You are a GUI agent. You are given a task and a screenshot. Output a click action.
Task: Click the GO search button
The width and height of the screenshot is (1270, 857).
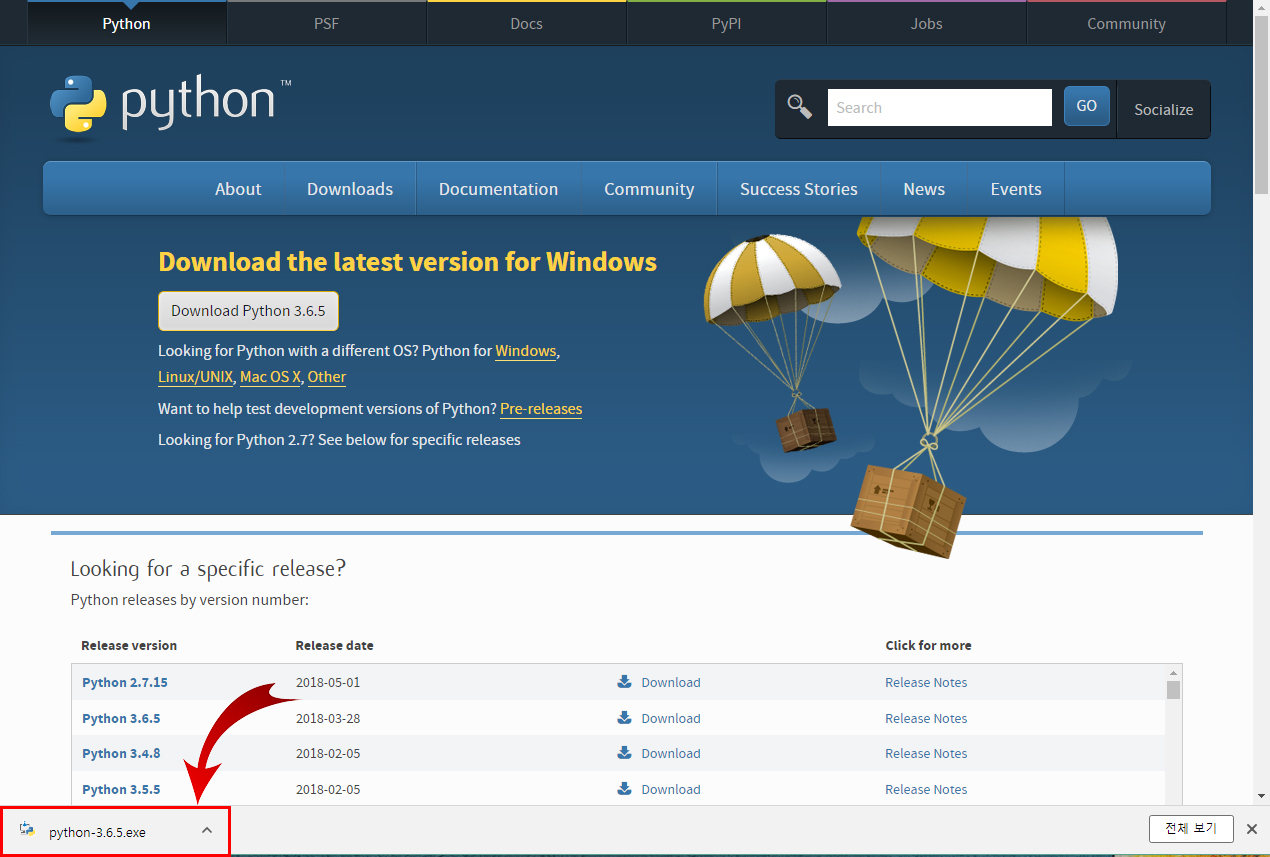point(1087,106)
